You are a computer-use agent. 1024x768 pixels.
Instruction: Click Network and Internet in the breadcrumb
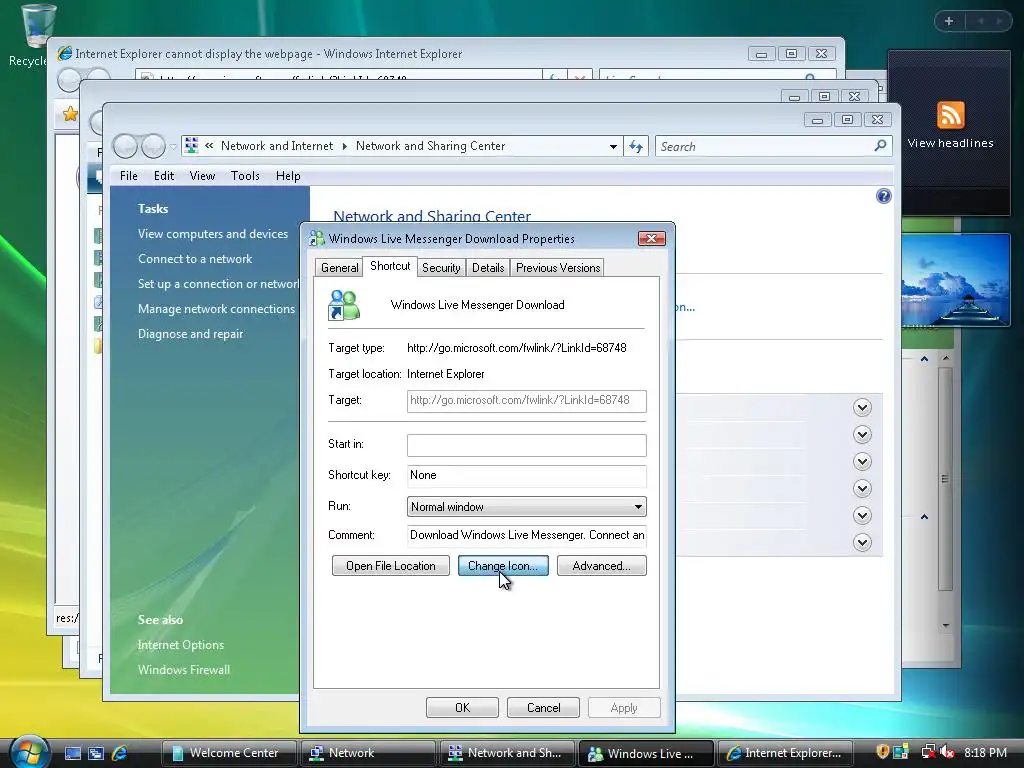pyautogui.click(x=277, y=146)
